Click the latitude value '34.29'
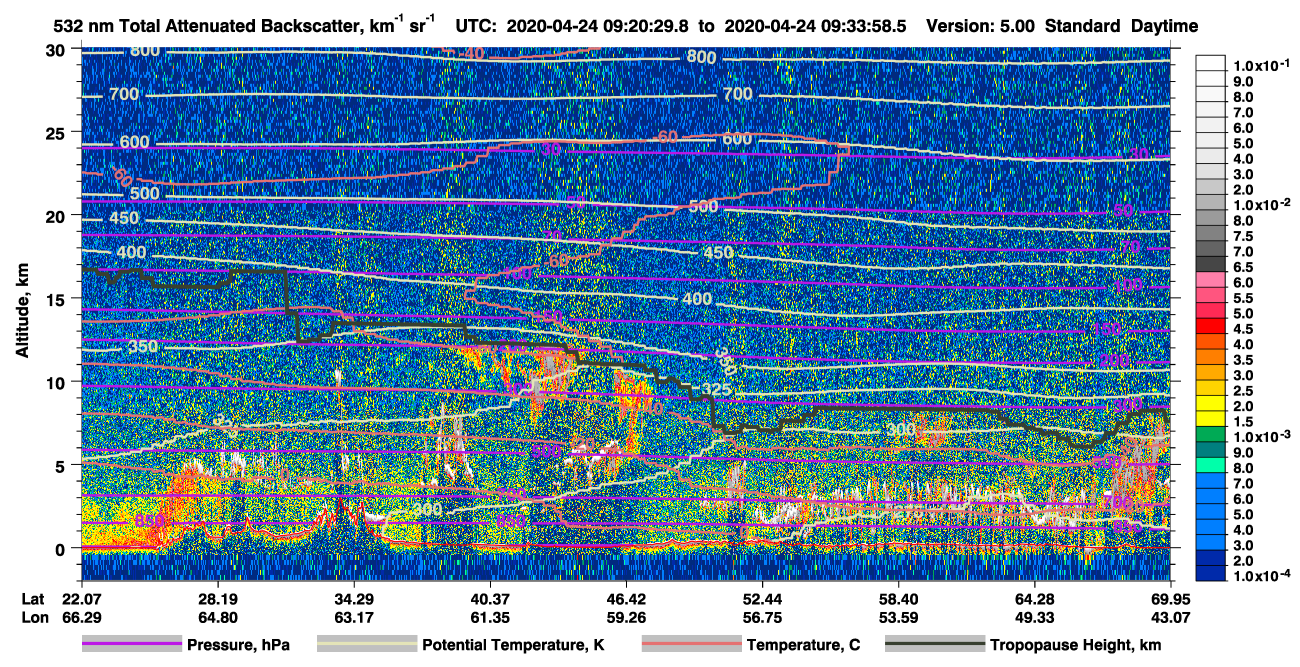Screen dimensions: 1300x667 point(353,599)
